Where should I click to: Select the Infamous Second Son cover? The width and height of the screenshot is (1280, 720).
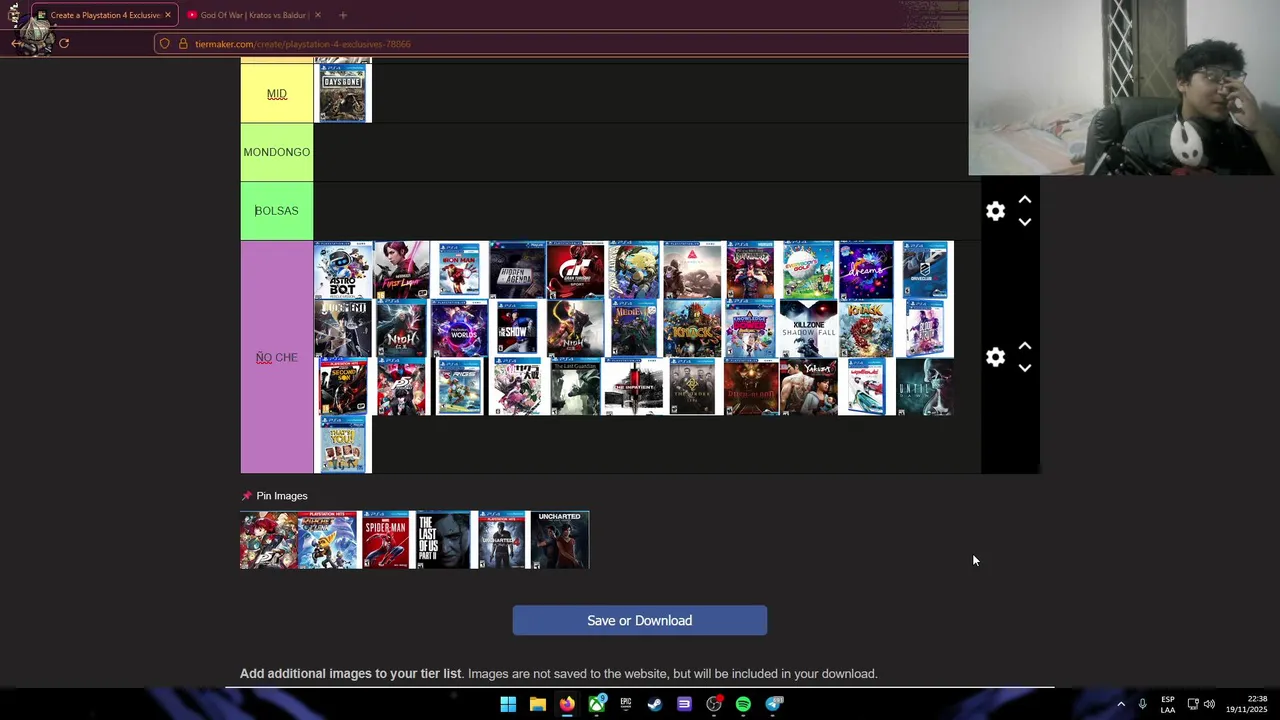tap(343, 386)
